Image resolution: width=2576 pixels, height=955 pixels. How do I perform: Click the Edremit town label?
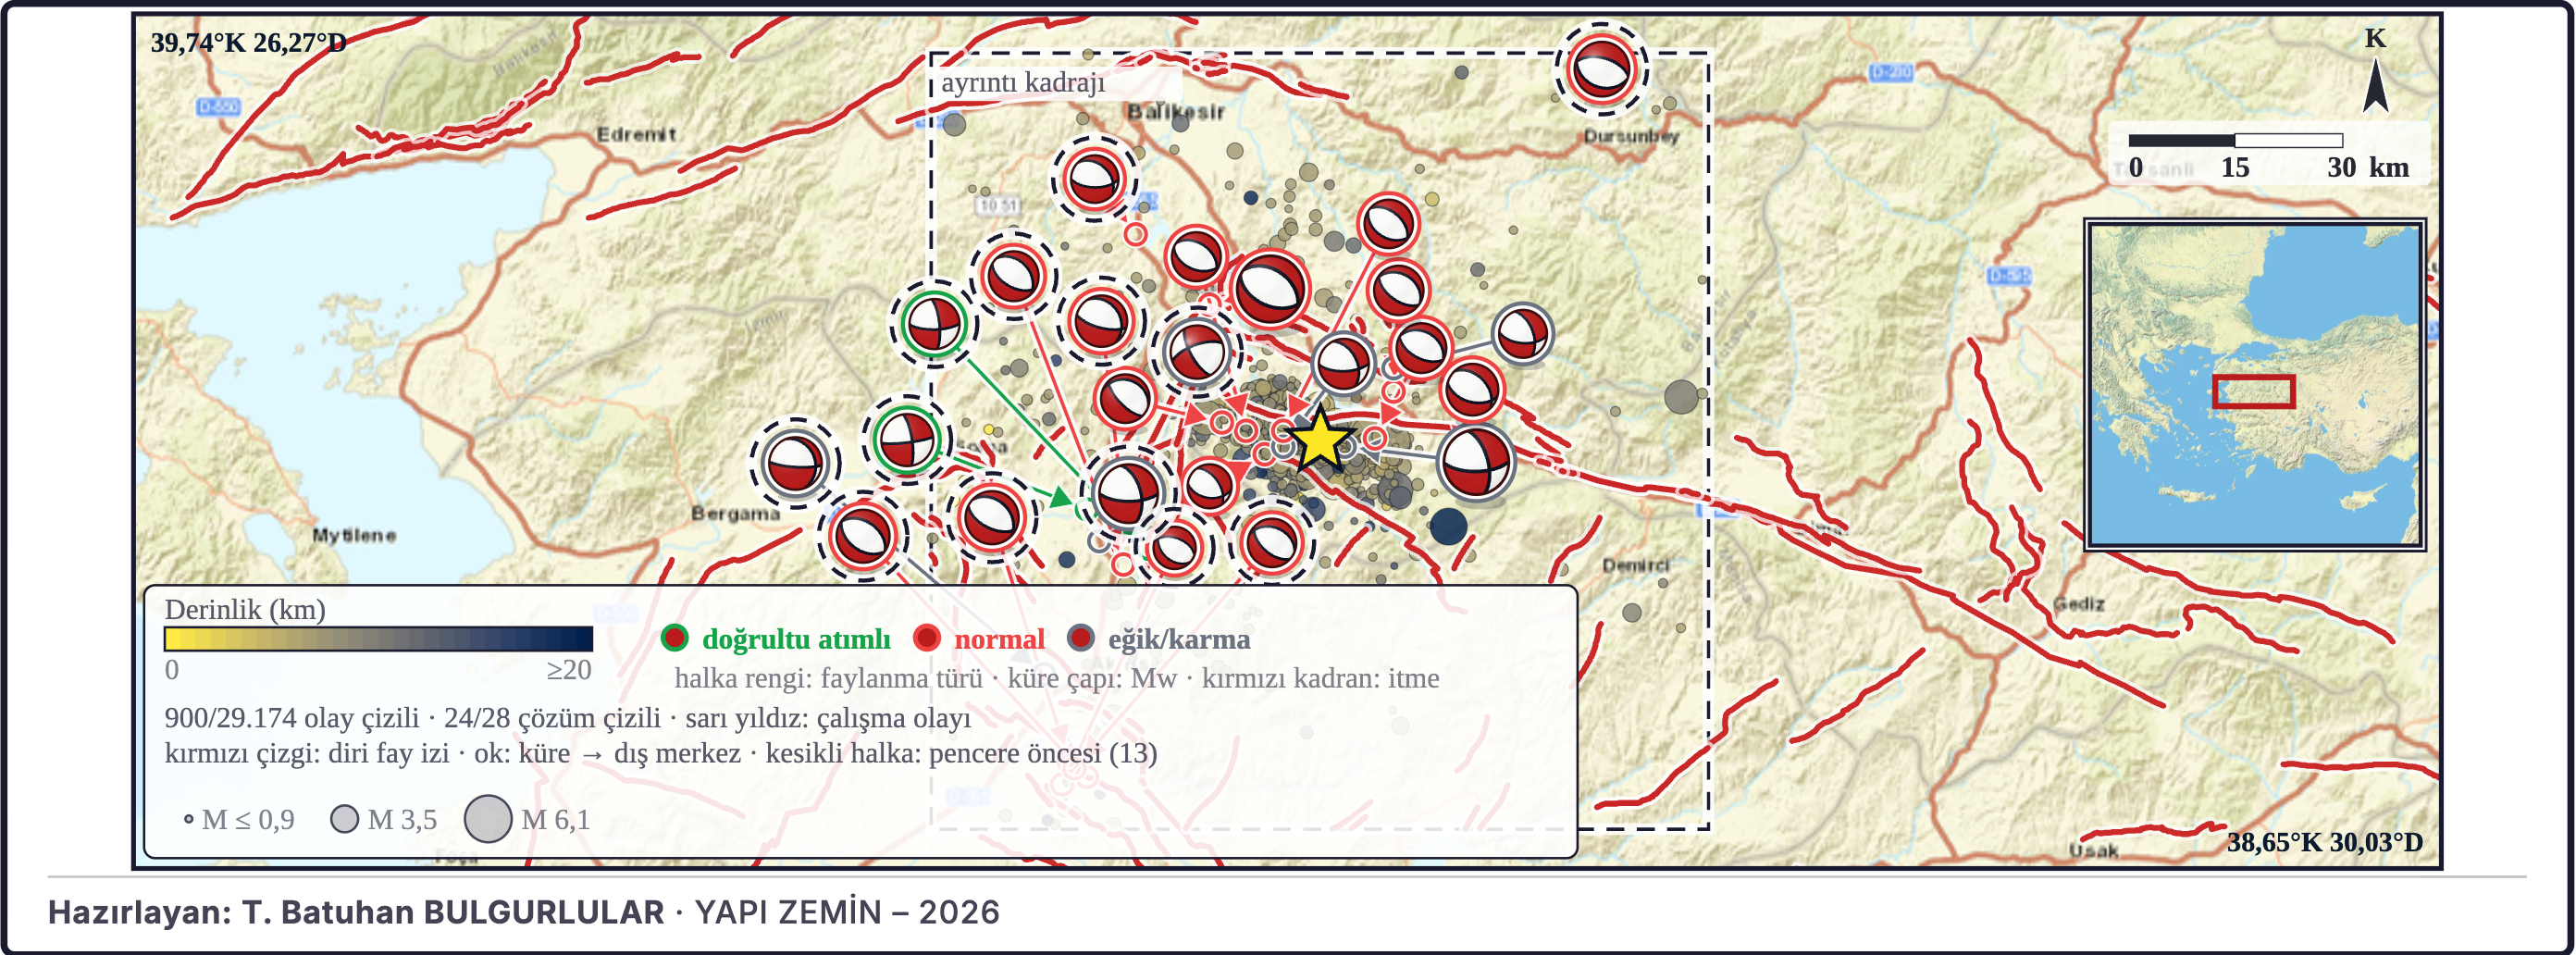pos(636,134)
